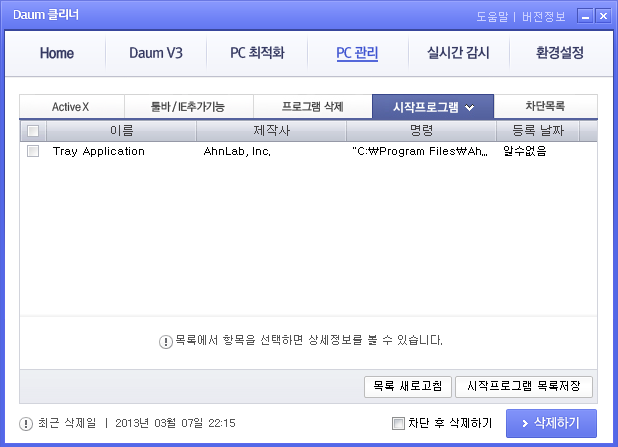Tick the select-all checkbox in the table header
Screen dimensions: 618x447
33,131
